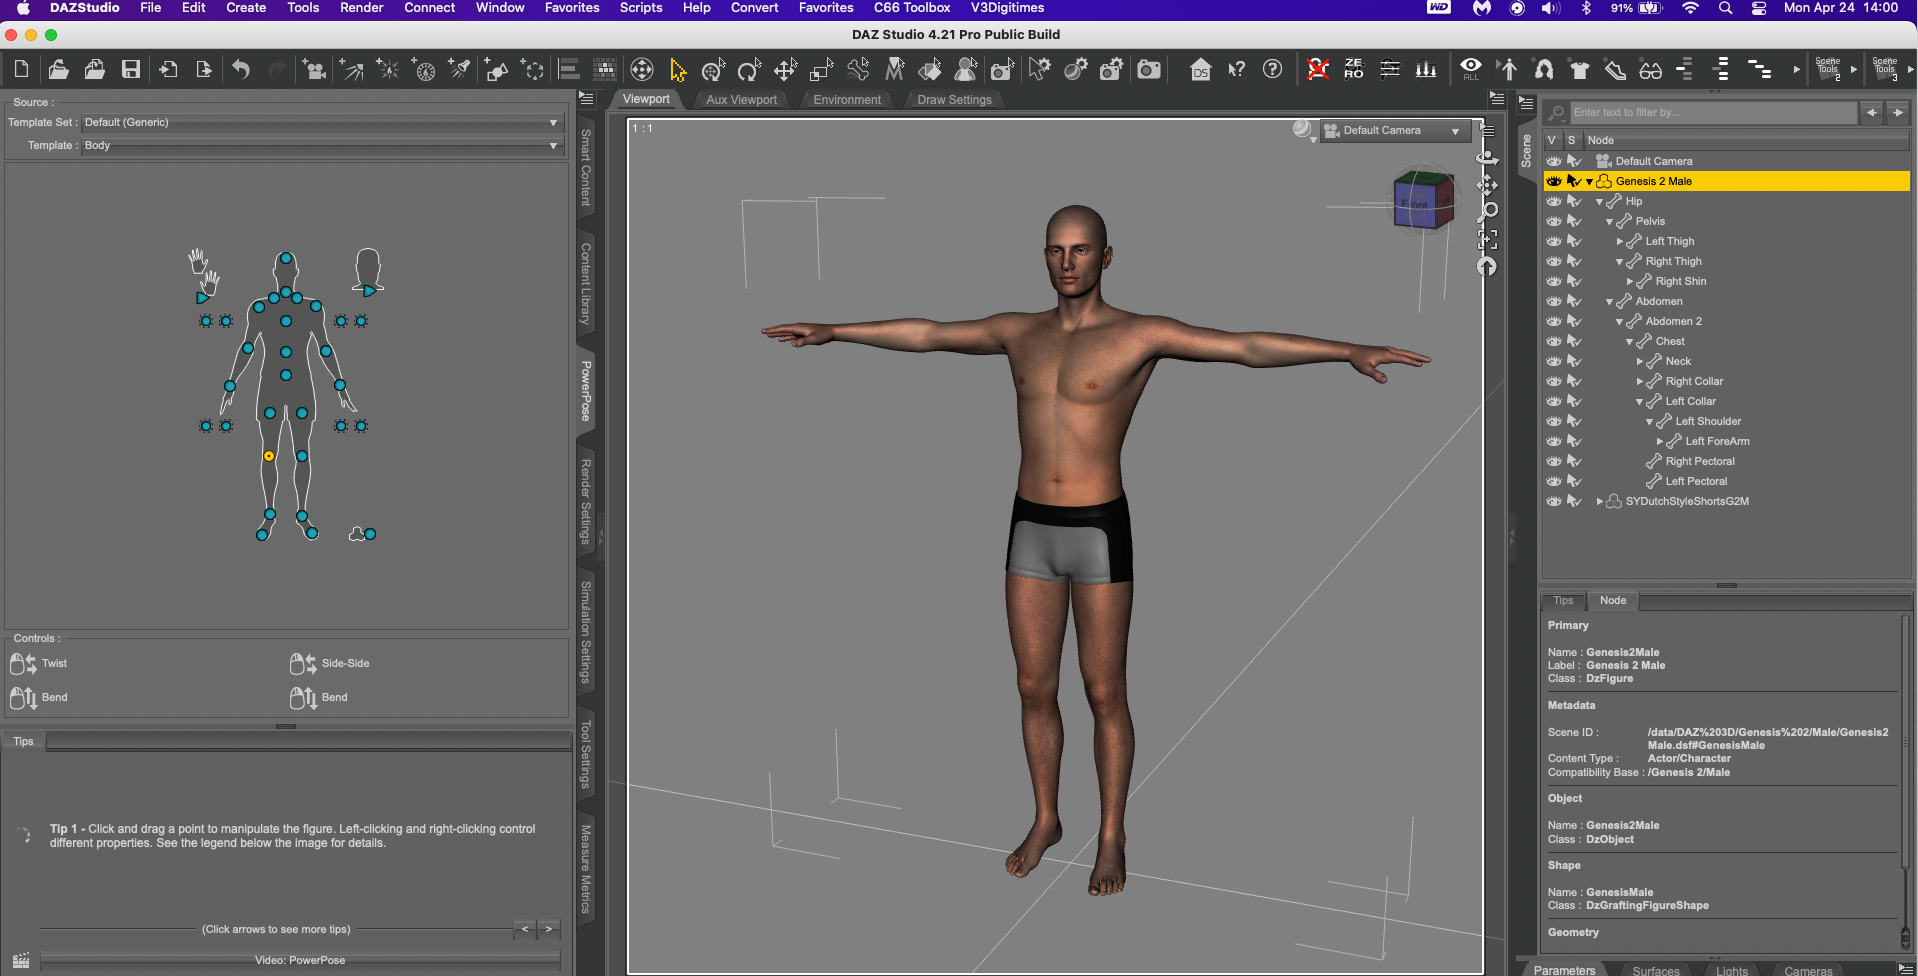Show the next tip with the > button
The width and height of the screenshot is (1918, 976).
(549, 929)
